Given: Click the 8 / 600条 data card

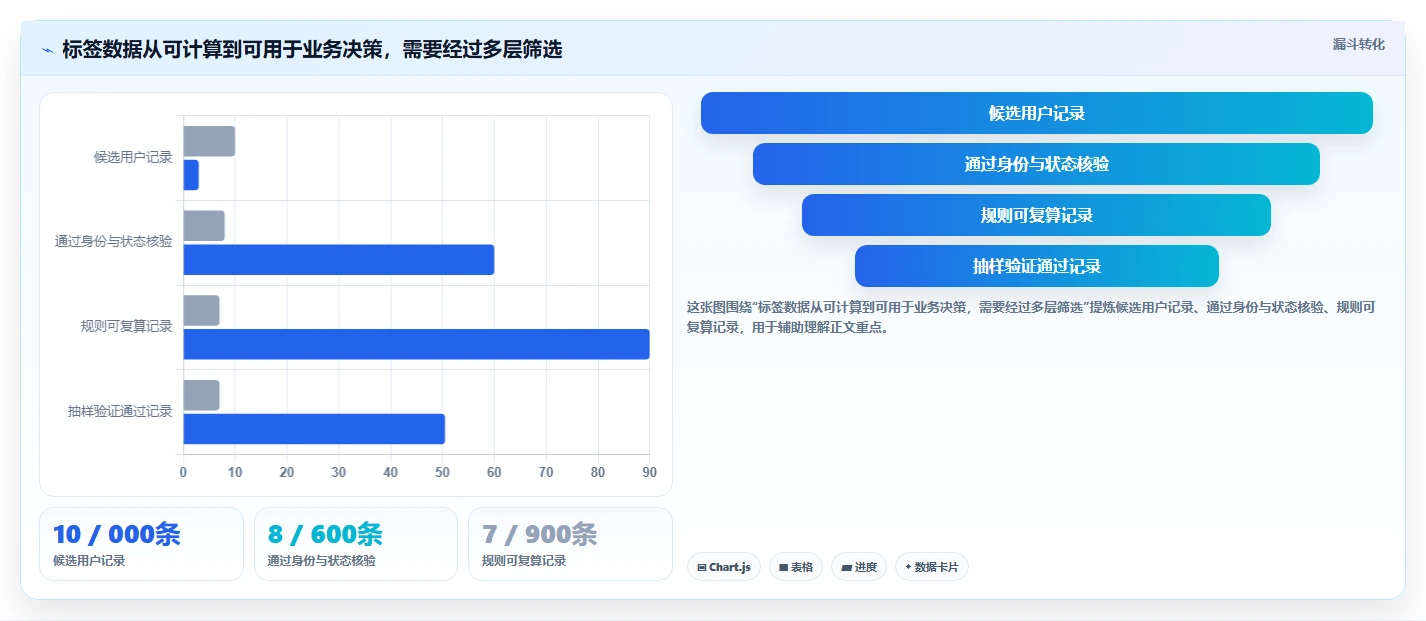Looking at the screenshot, I should [356, 544].
